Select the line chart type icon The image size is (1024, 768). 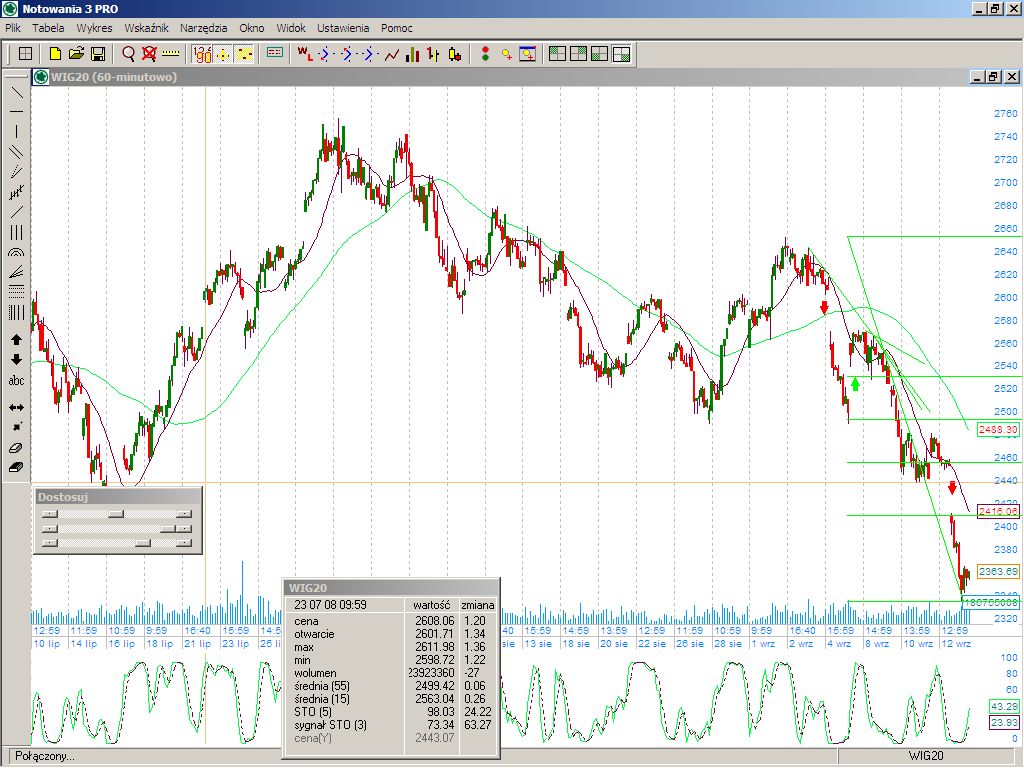point(392,54)
